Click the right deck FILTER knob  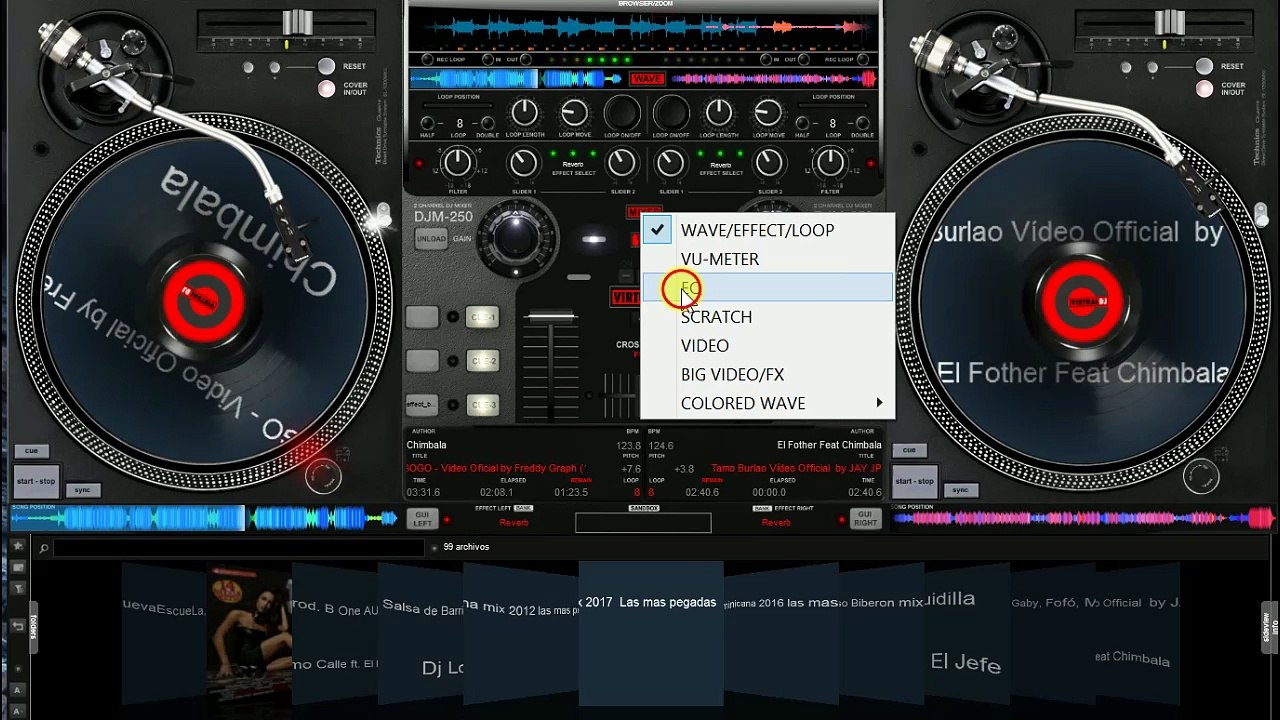coord(831,162)
